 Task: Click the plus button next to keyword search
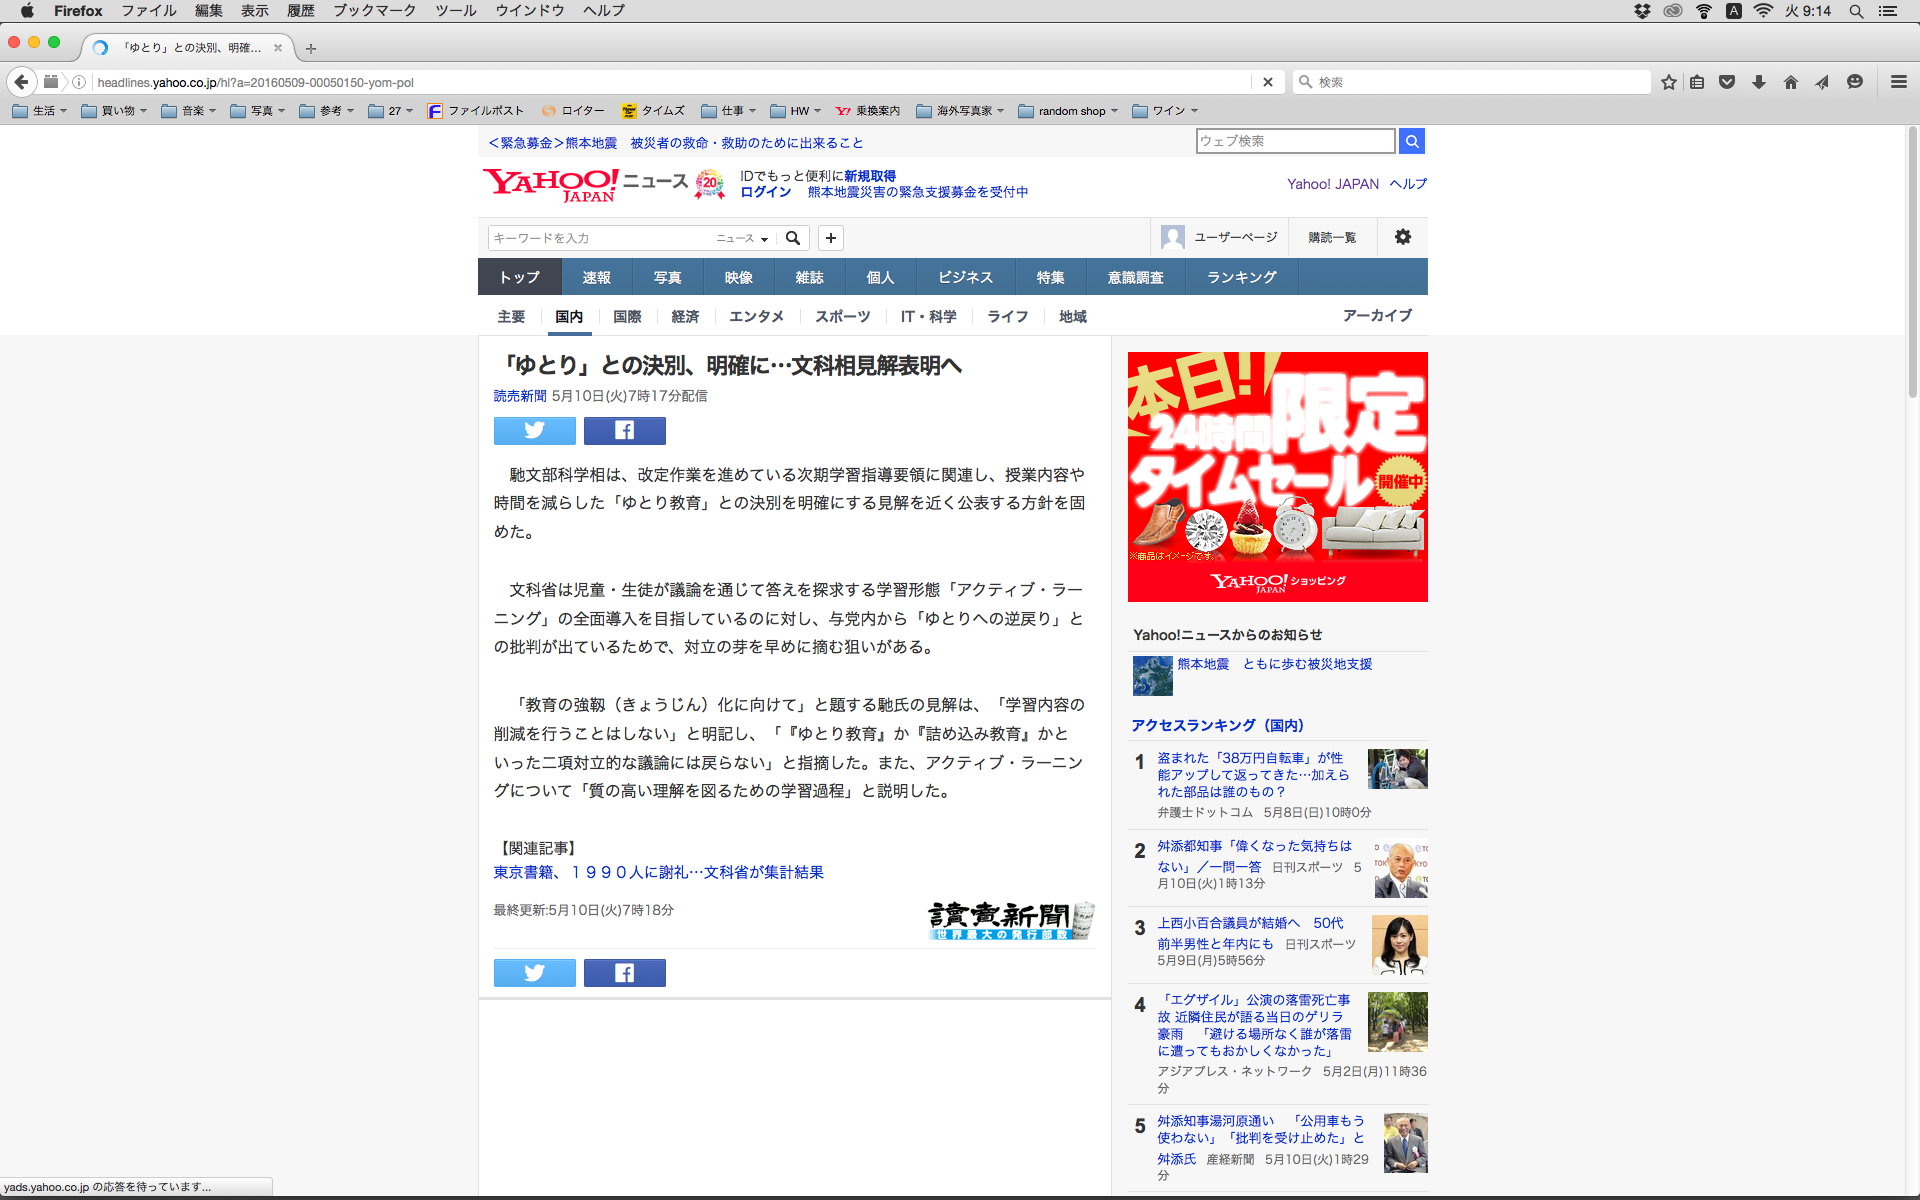point(830,238)
